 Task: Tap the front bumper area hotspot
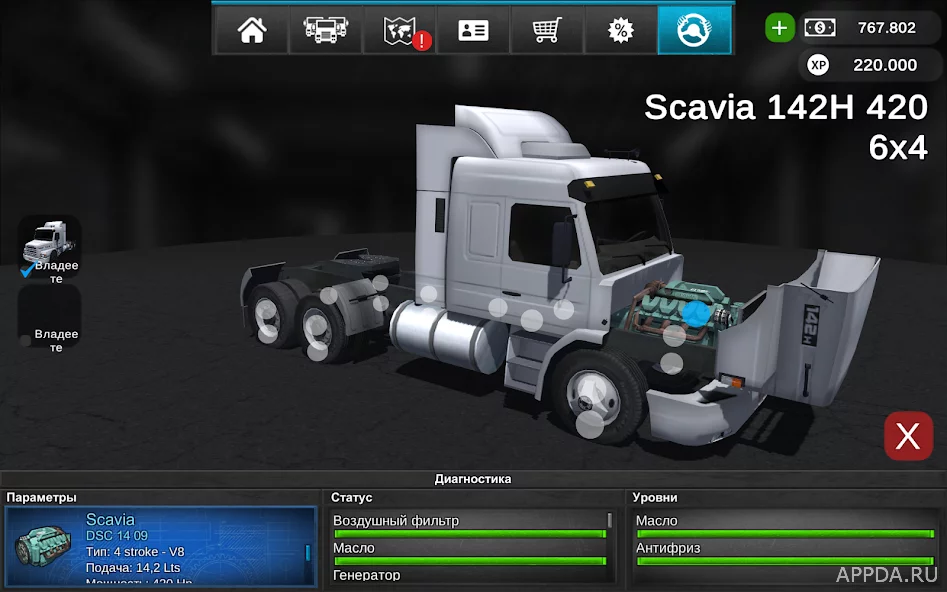coord(671,364)
